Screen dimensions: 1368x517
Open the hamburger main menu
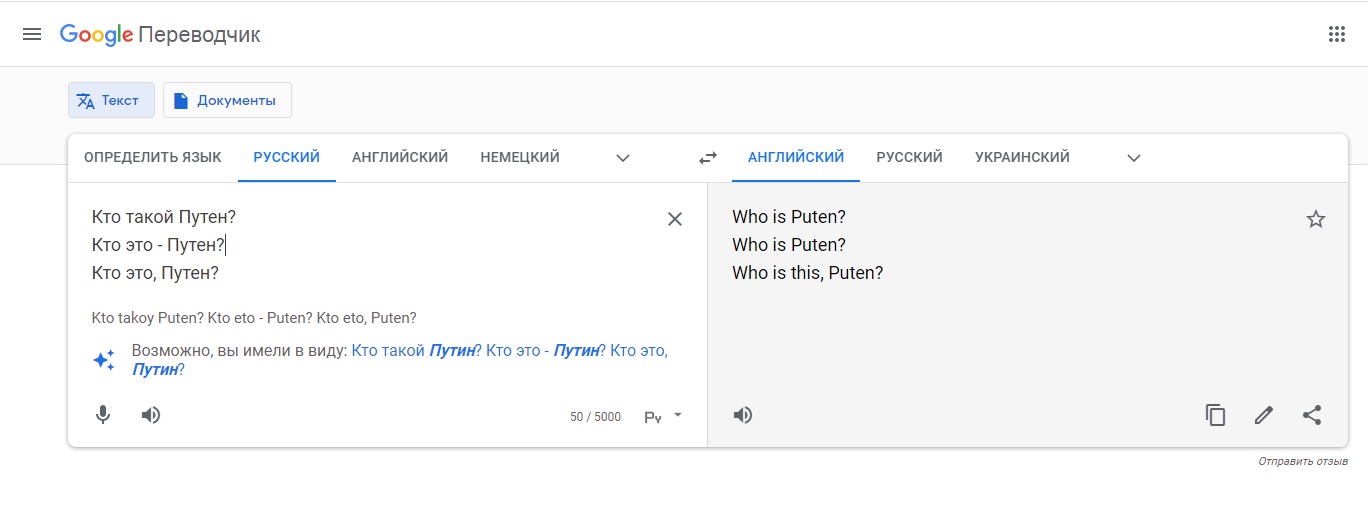pyautogui.click(x=32, y=34)
